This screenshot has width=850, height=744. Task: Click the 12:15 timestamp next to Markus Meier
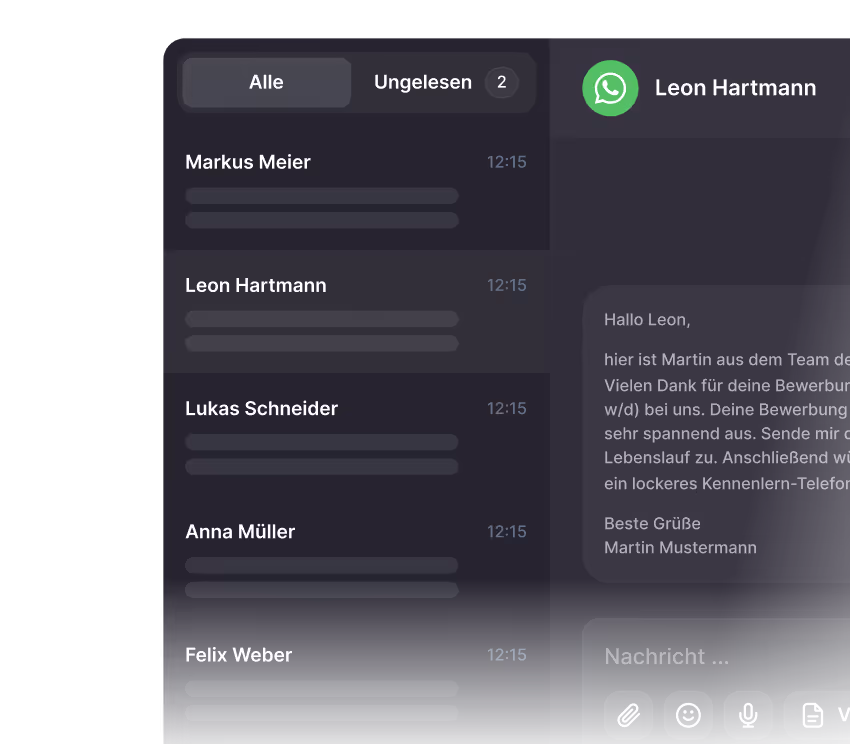click(507, 162)
